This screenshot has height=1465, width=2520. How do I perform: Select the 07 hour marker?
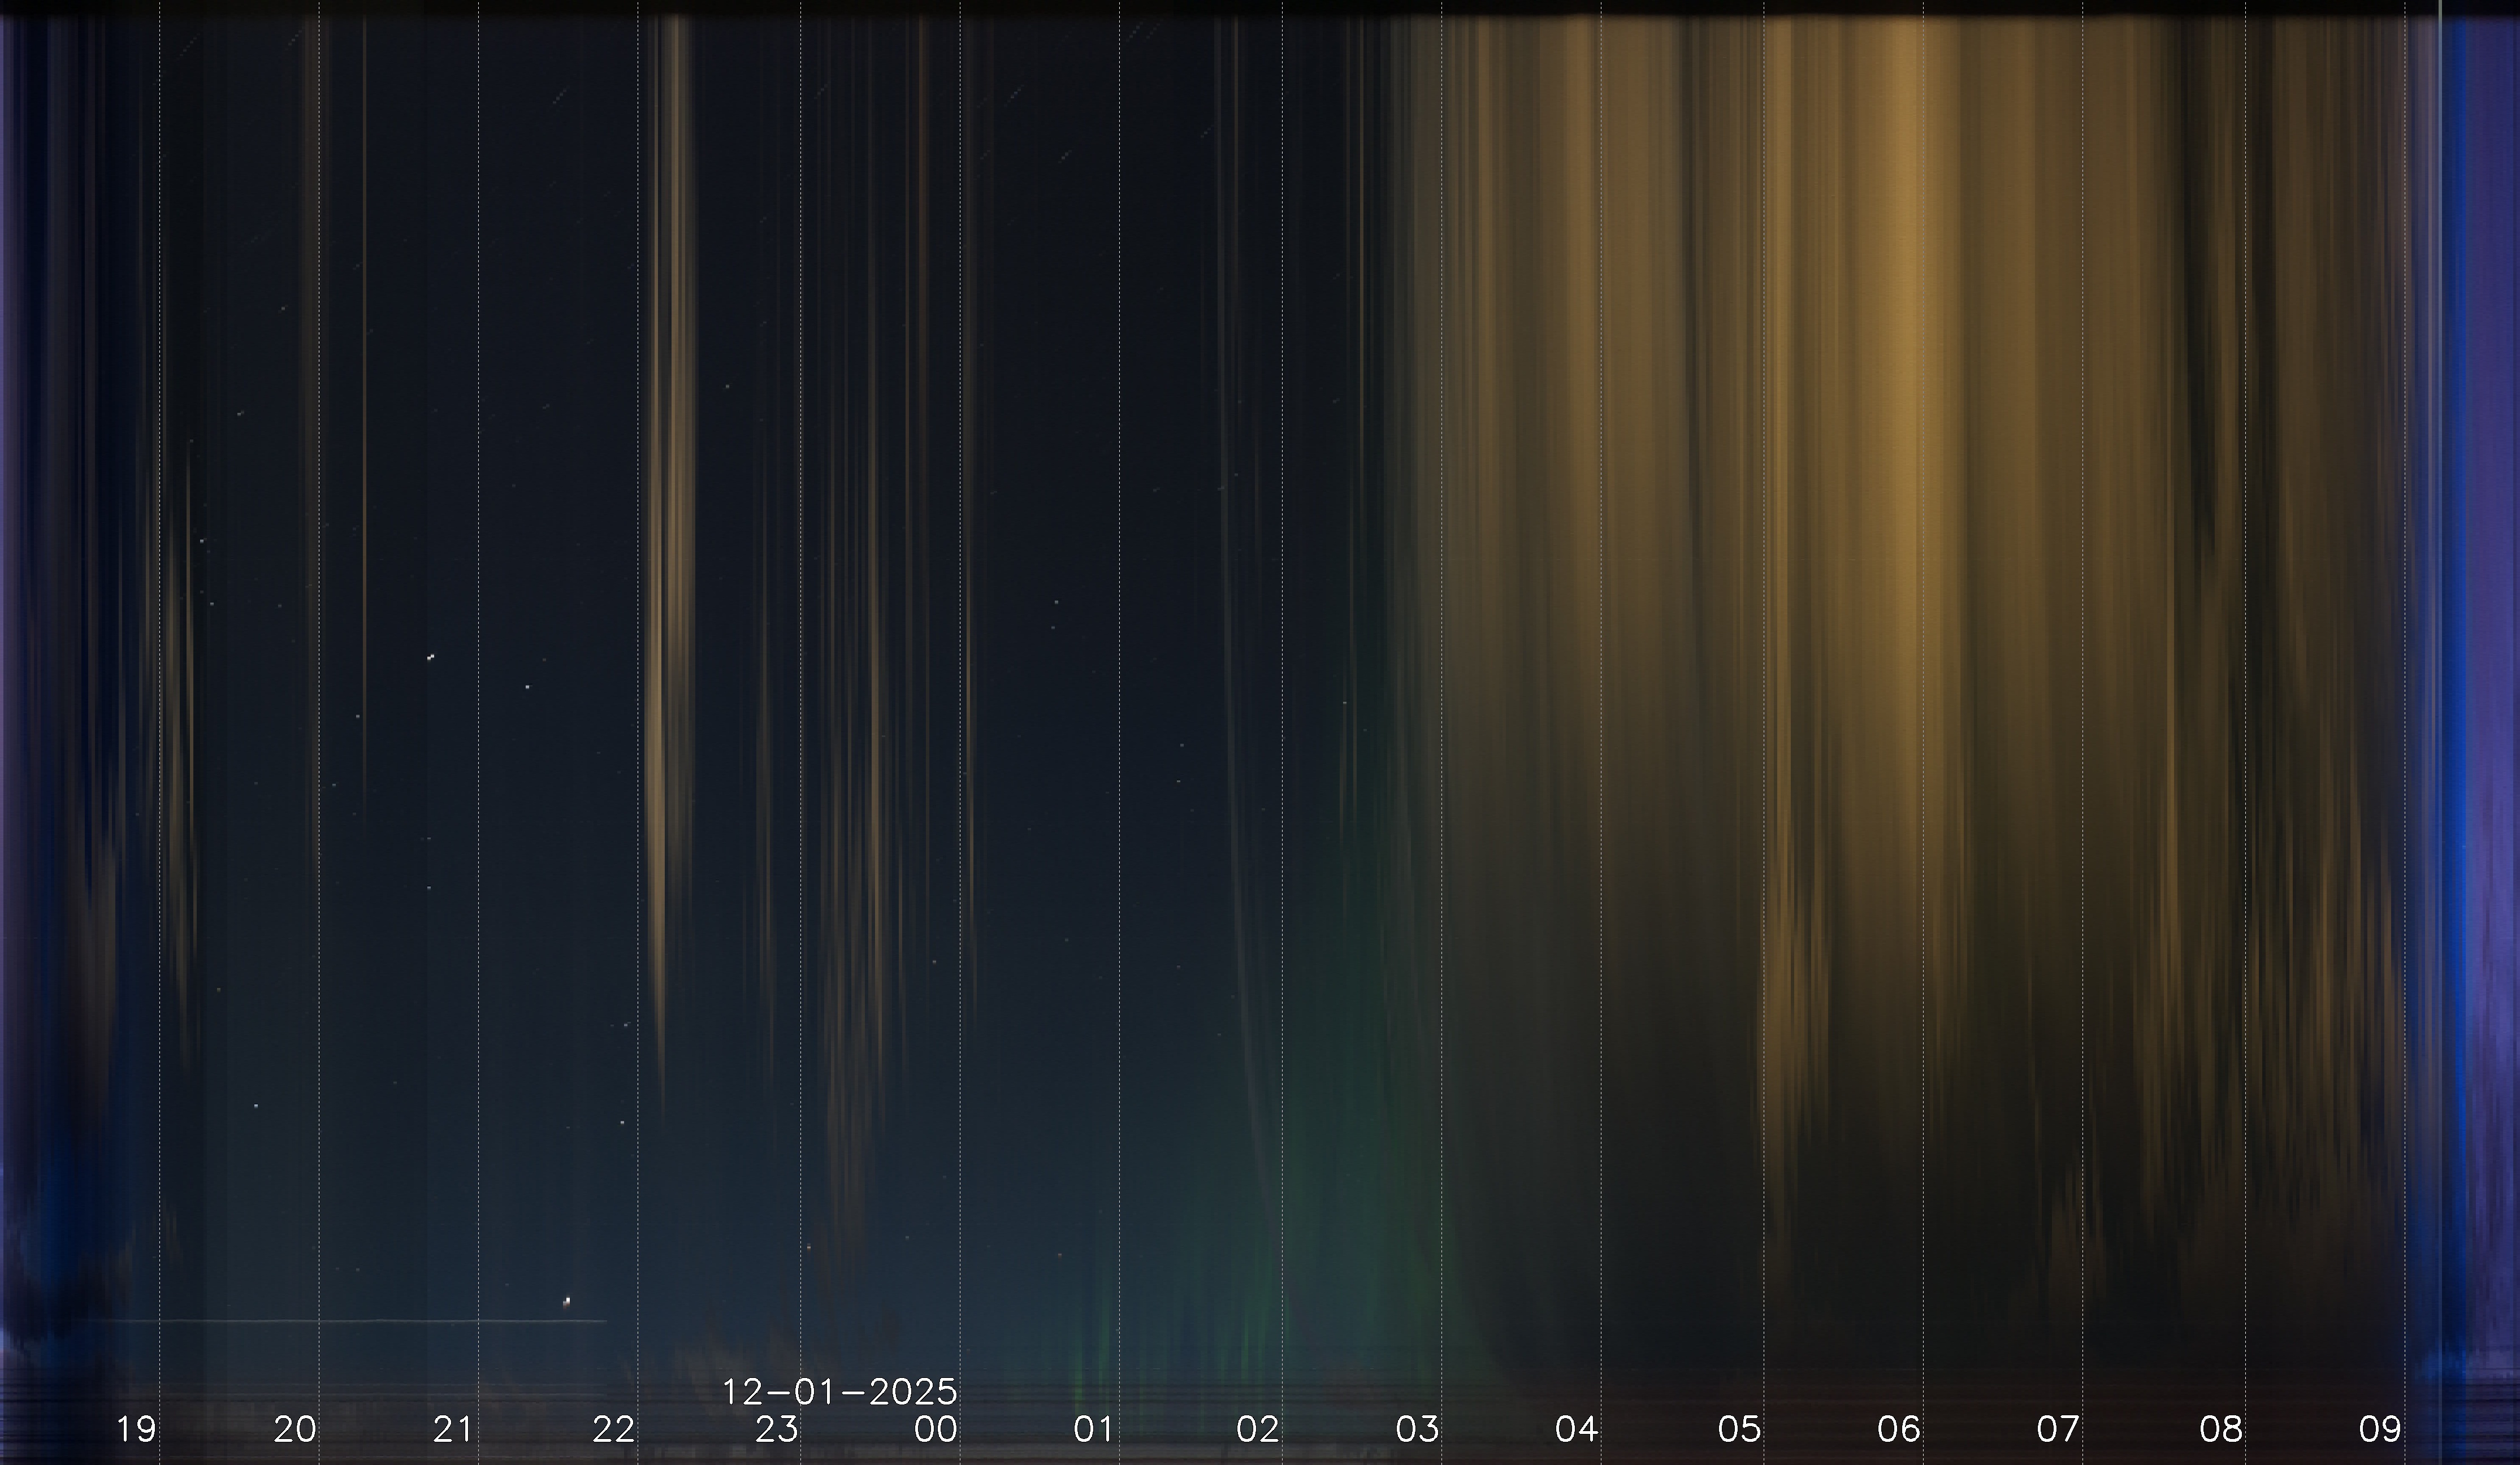point(2057,1429)
